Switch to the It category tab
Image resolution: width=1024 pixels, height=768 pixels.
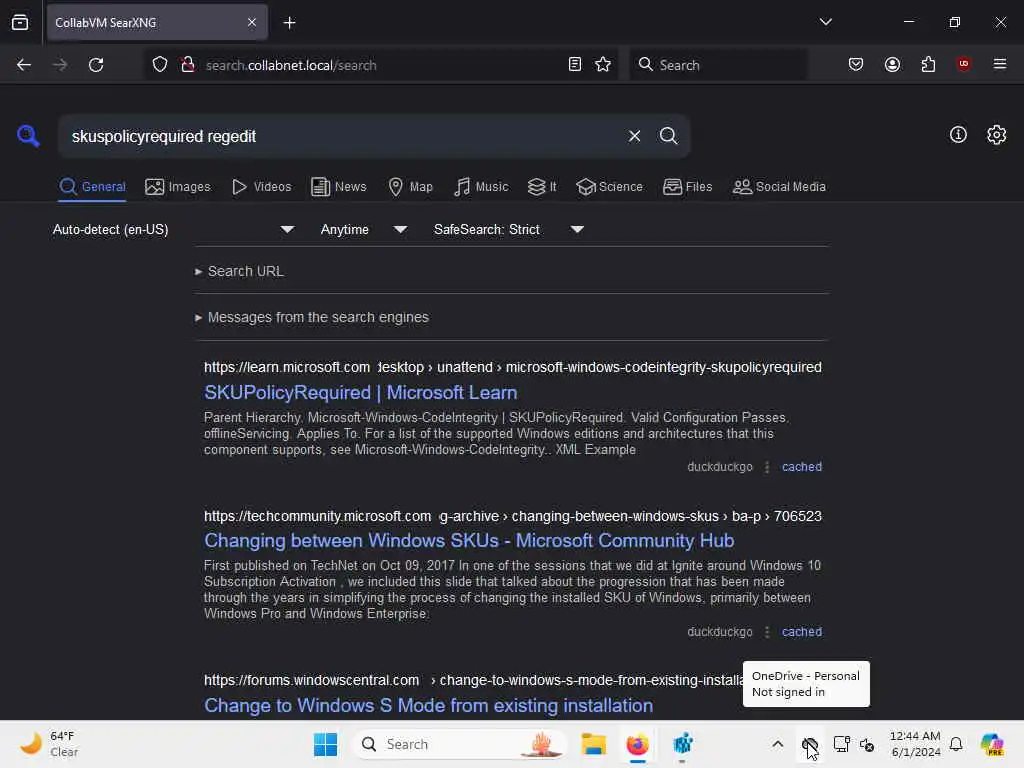[542, 187]
